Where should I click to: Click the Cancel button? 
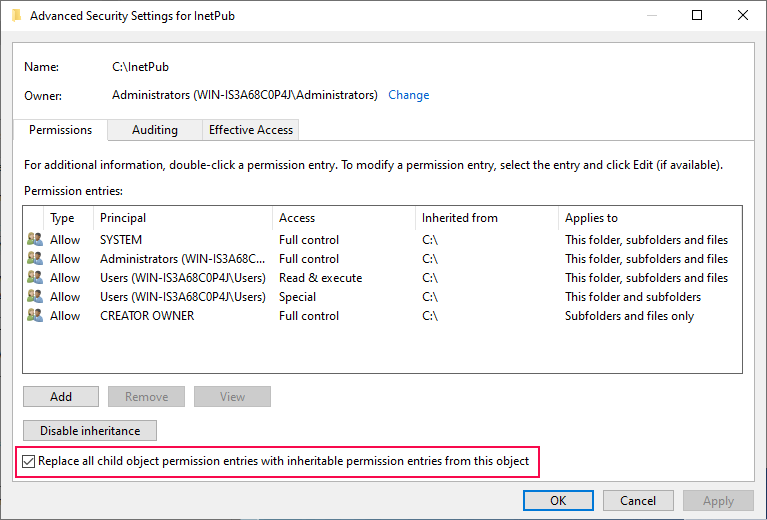coord(638,501)
